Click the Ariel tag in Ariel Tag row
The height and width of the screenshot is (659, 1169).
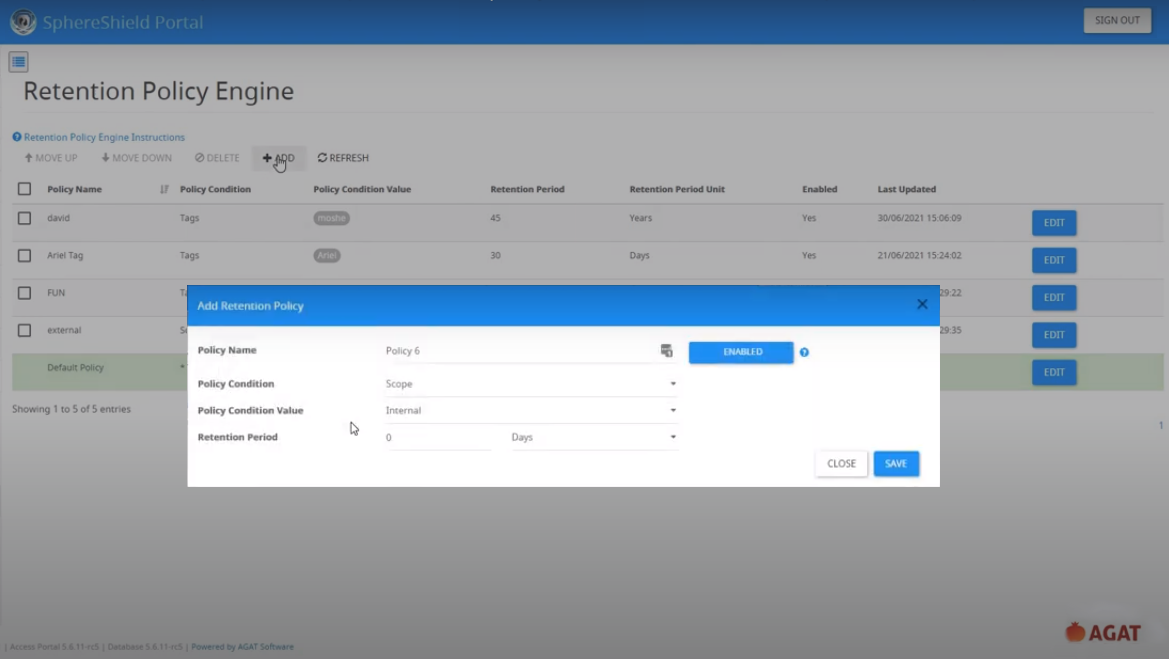[x=327, y=256]
